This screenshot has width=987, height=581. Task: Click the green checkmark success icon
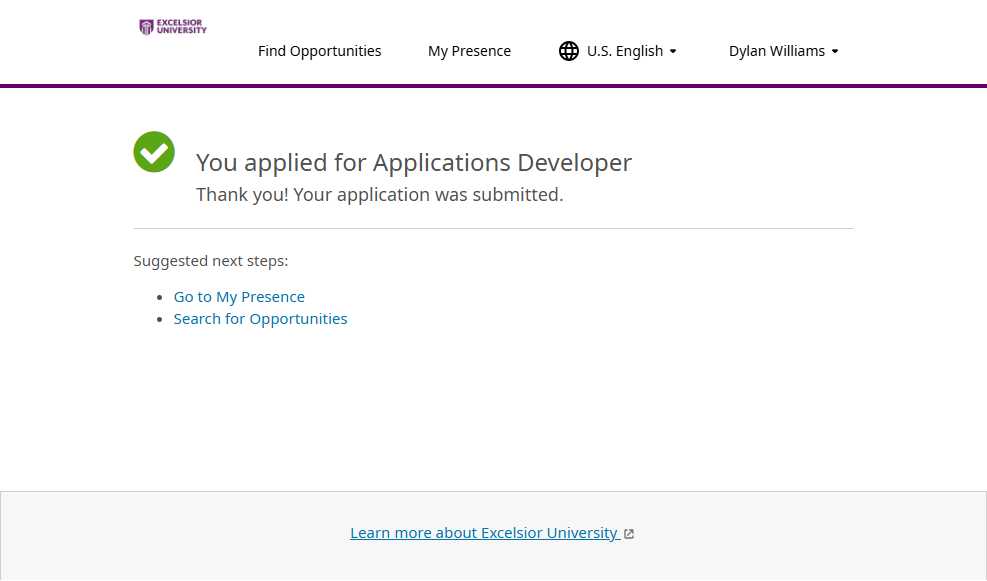tap(154, 152)
